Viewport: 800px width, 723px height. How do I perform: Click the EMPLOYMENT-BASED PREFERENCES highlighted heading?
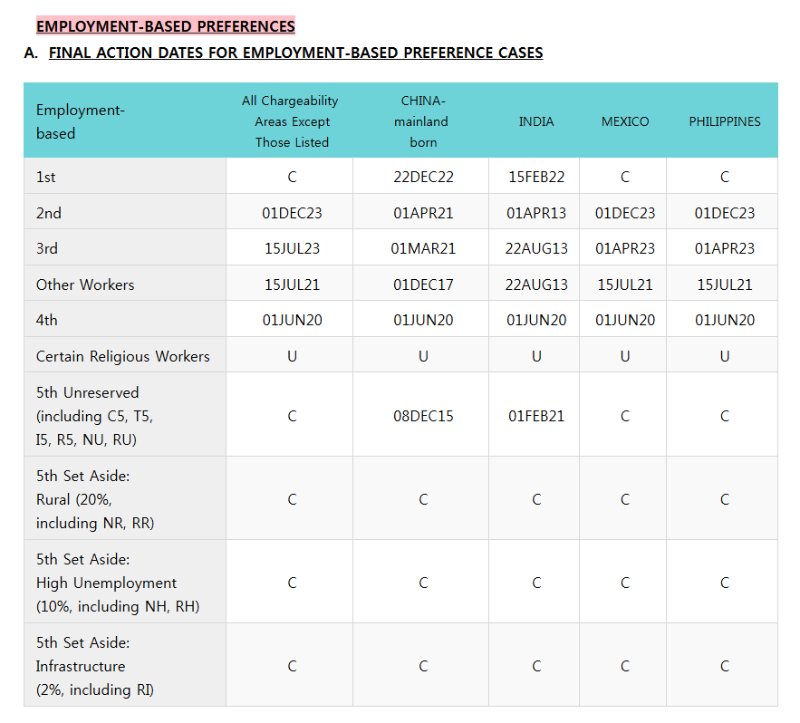(x=165, y=26)
